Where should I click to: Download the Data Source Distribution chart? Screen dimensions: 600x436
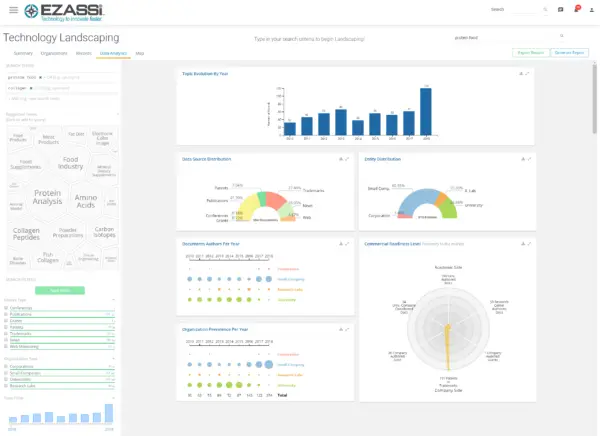[x=341, y=159]
